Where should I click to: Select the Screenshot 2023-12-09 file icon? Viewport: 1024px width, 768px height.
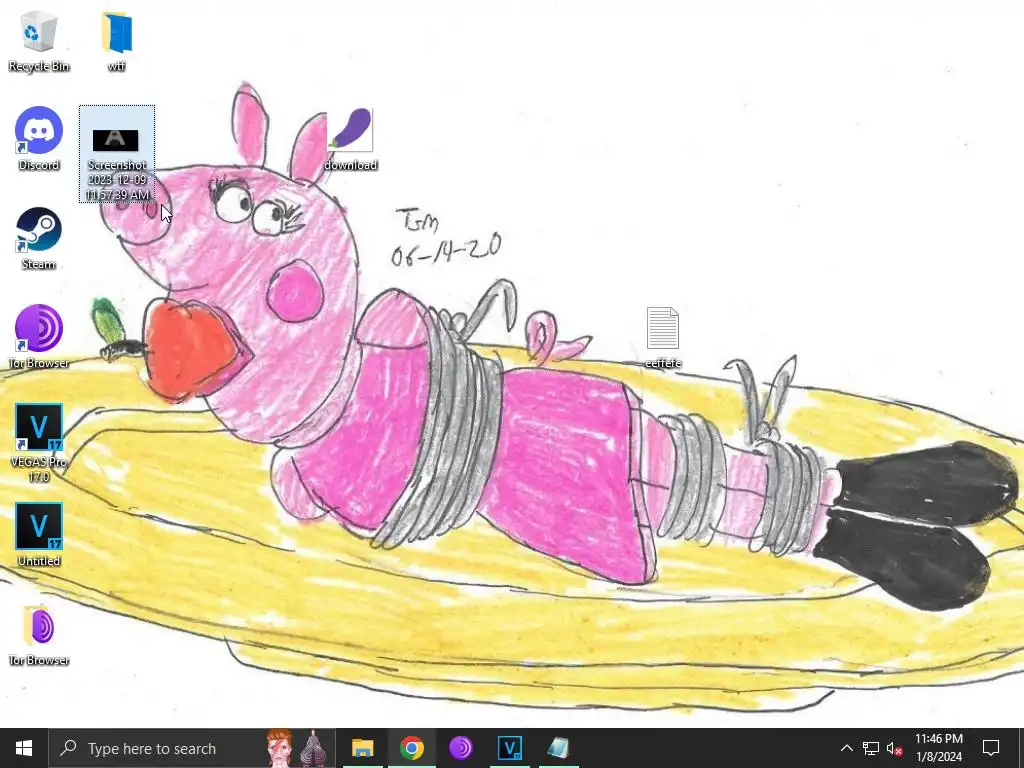point(117,154)
